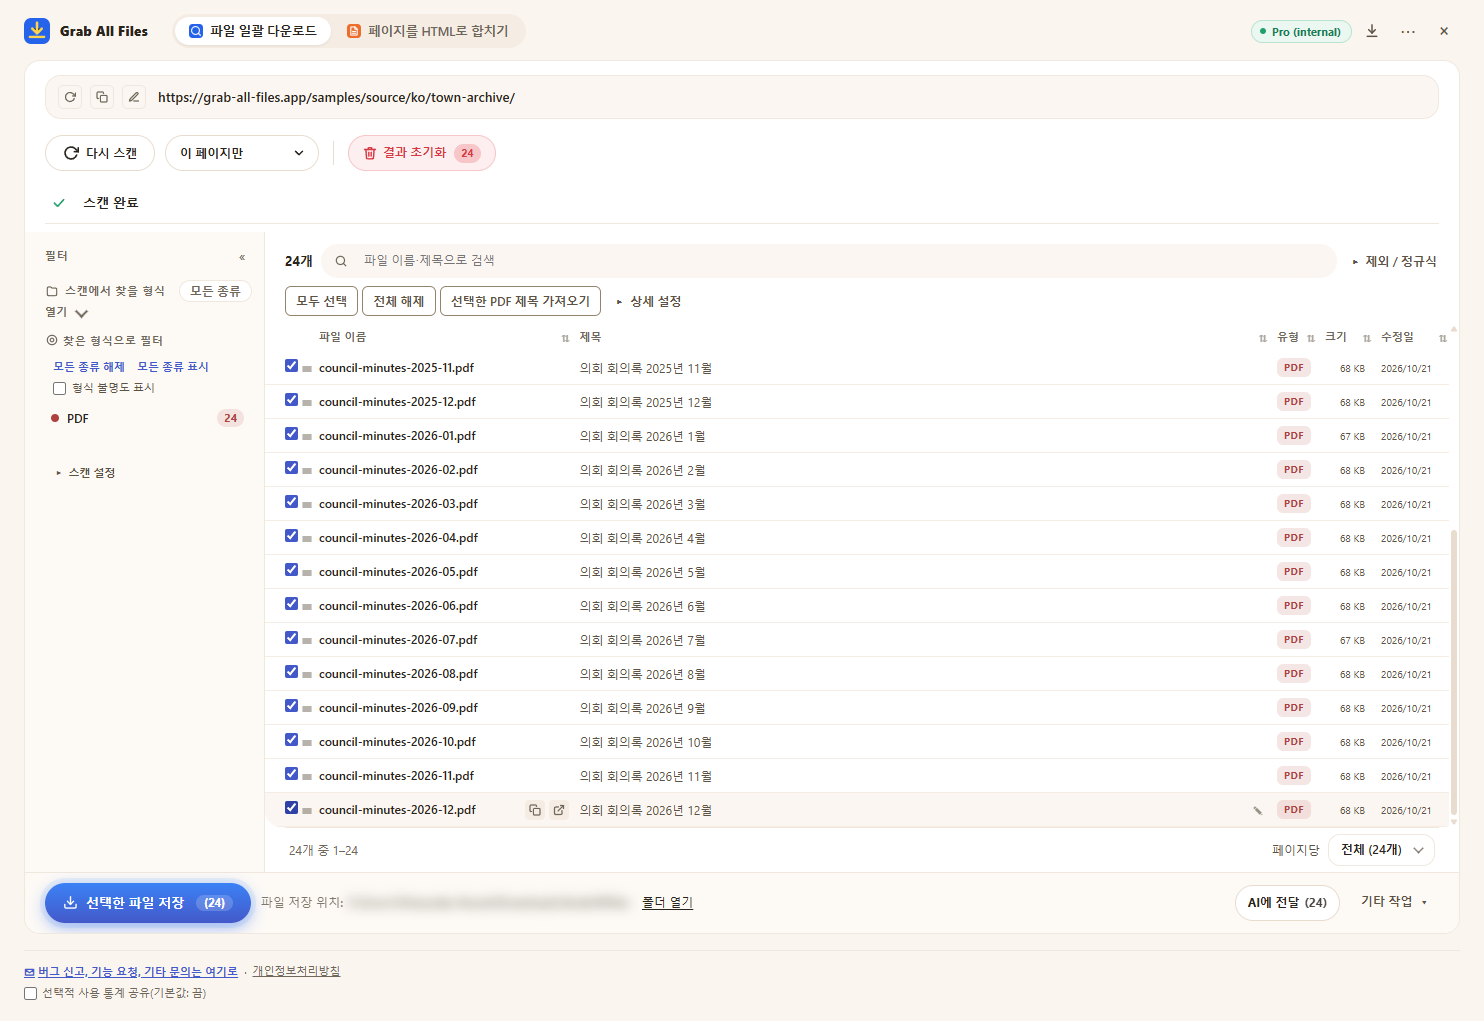Click the Grab All Files logo icon
This screenshot has width=1484, height=1021.
pyautogui.click(x=37, y=31)
